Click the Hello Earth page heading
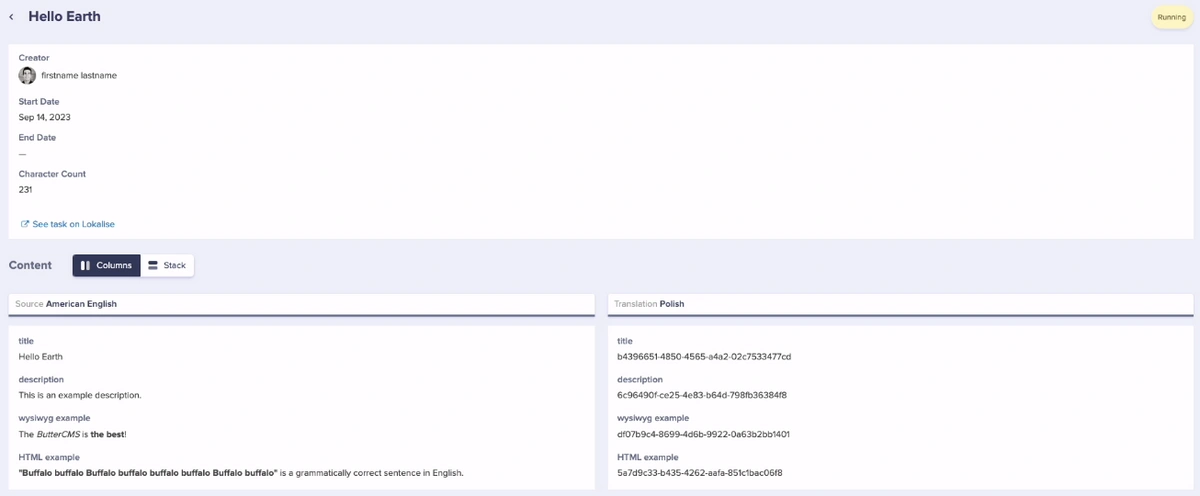This screenshot has height=496, width=1200. 64,17
